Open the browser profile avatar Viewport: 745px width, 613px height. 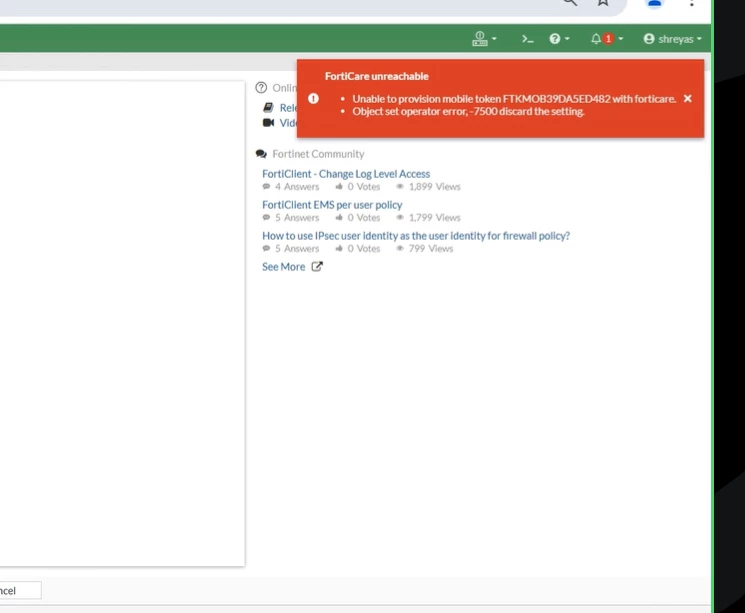click(x=654, y=3)
